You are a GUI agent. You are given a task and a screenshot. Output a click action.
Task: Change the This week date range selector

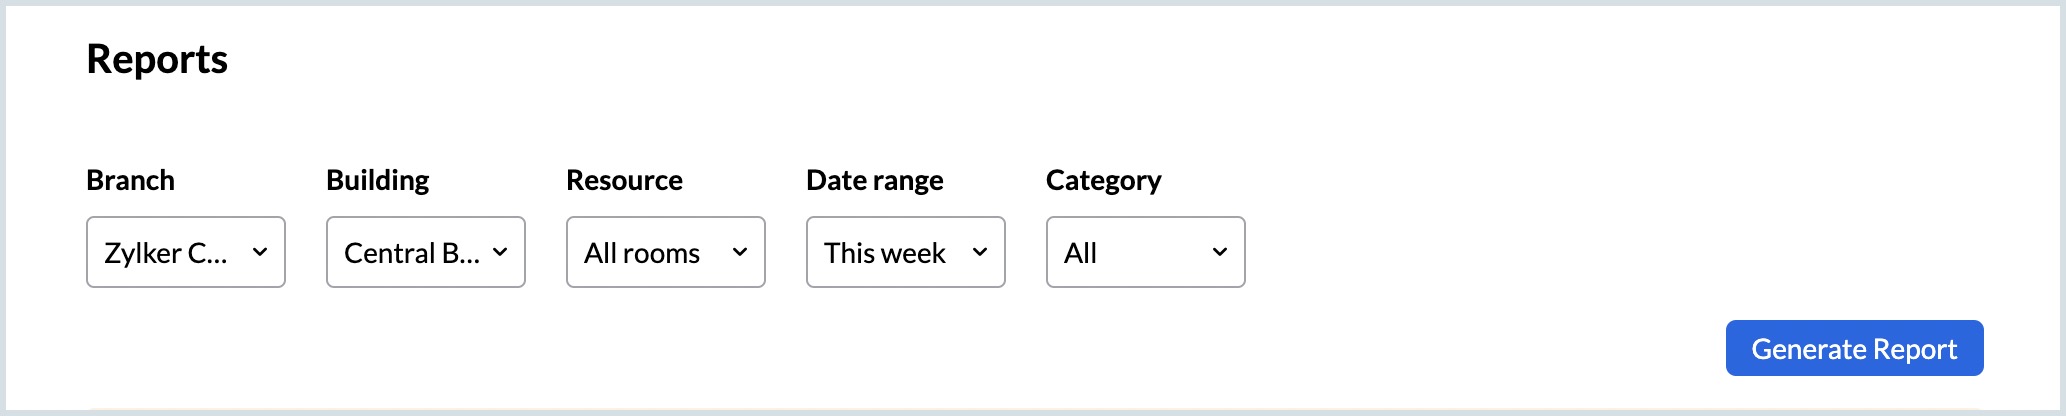coord(906,252)
